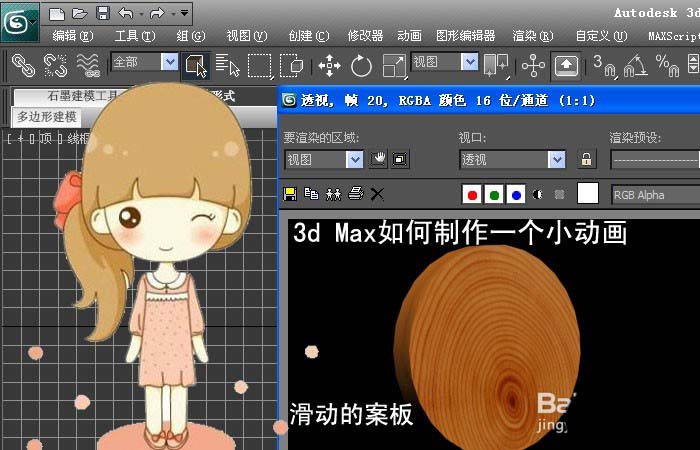Clear the rendered frame with X icon
This screenshot has height=450, width=700.
pyautogui.click(x=378, y=194)
